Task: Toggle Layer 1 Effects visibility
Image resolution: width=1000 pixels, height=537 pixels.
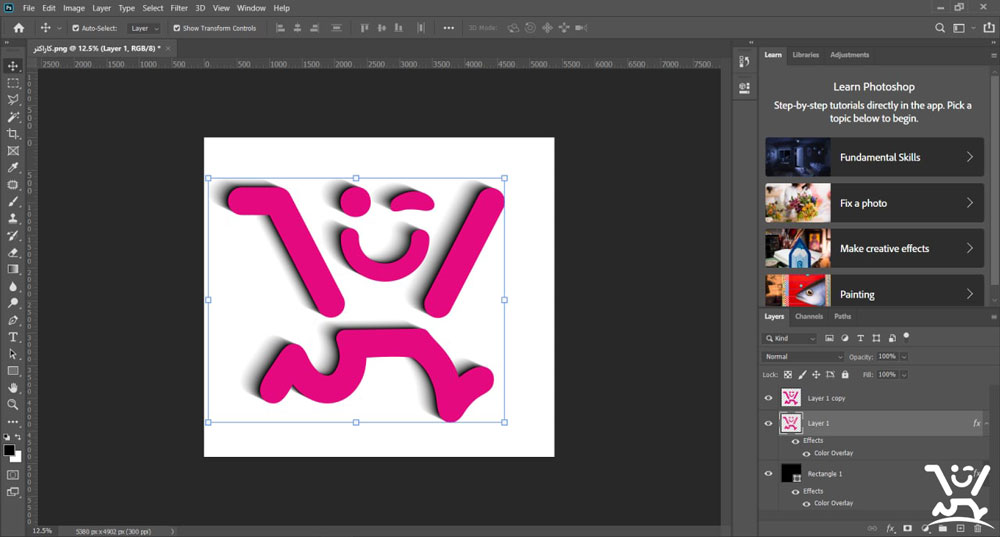Action: point(795,441)
